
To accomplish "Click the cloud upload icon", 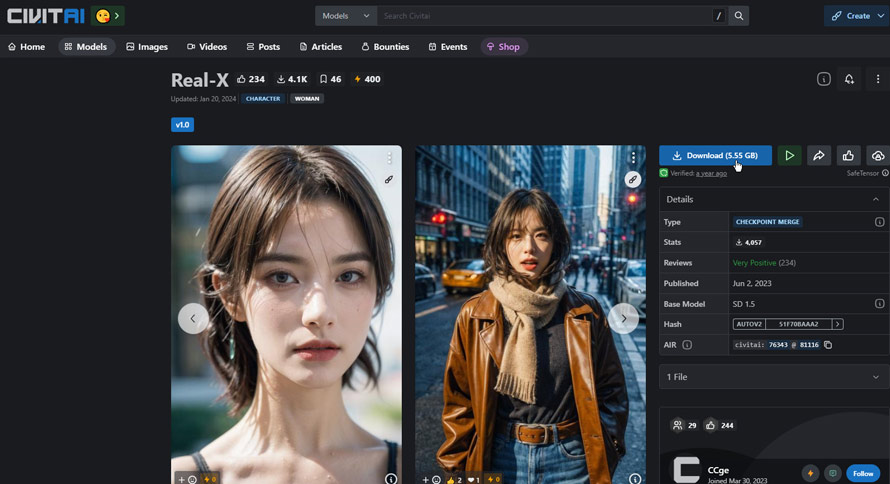I will [877, 156].
